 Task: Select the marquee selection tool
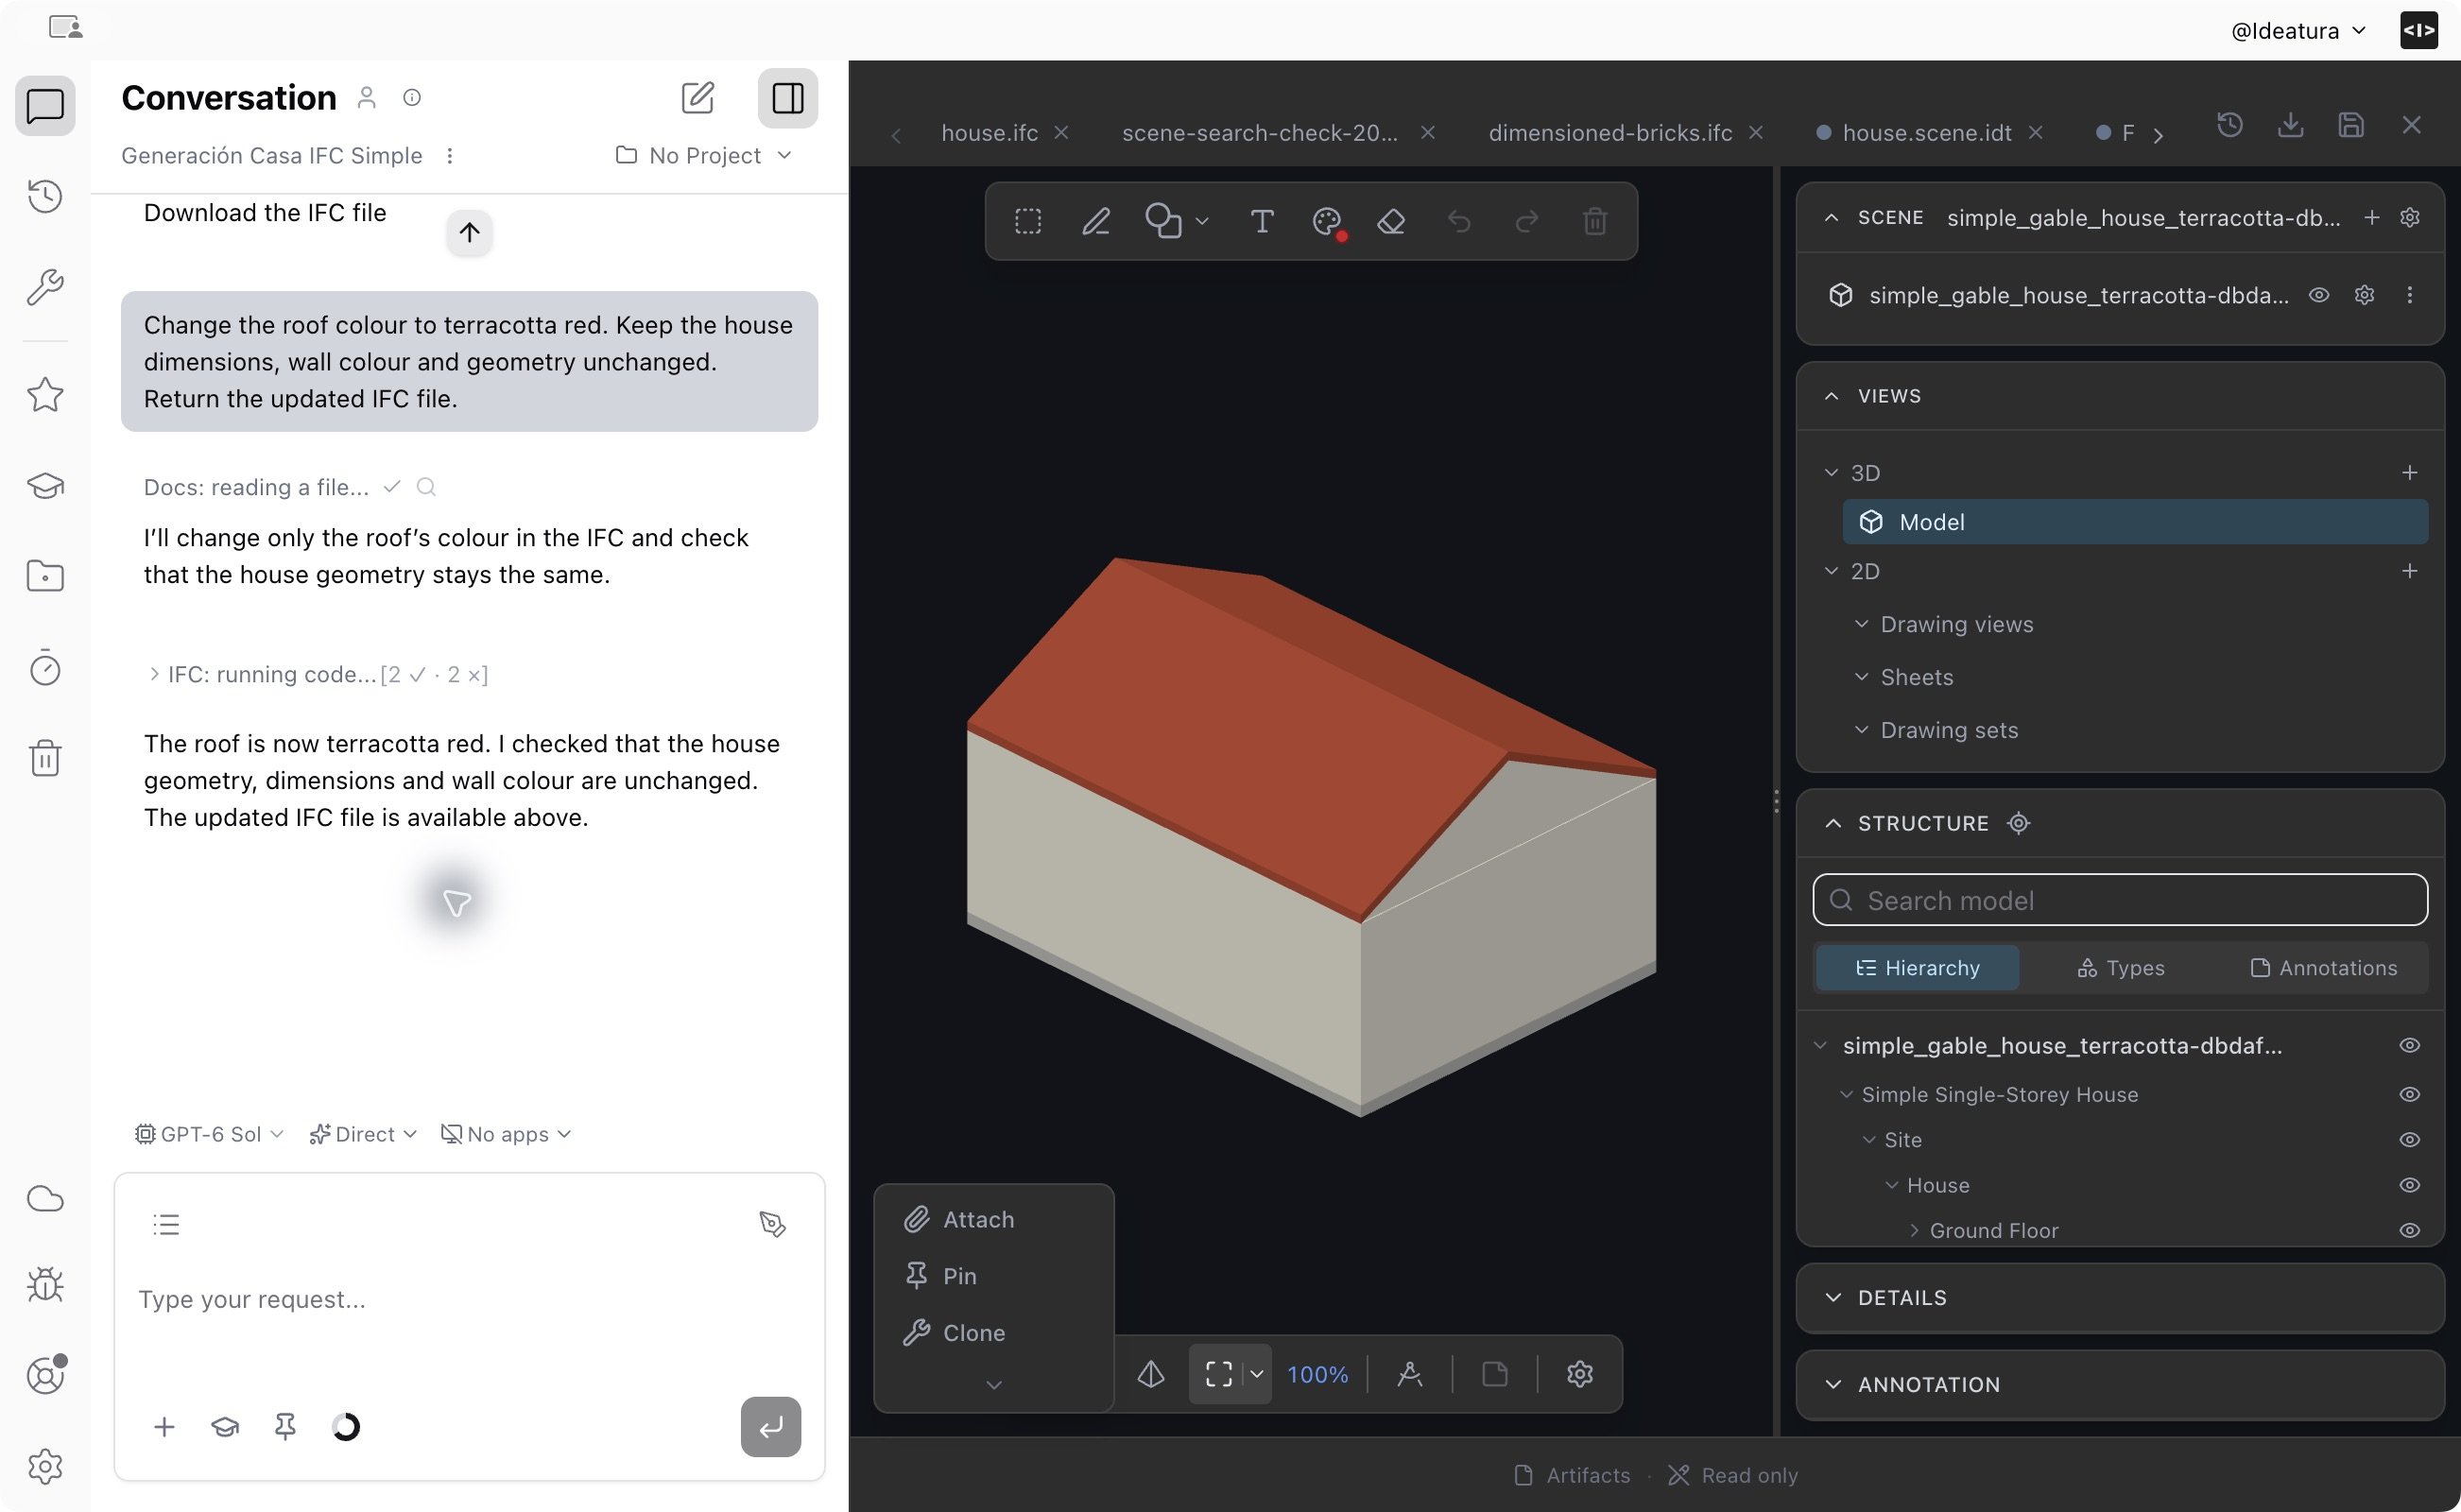(1027, 221)
